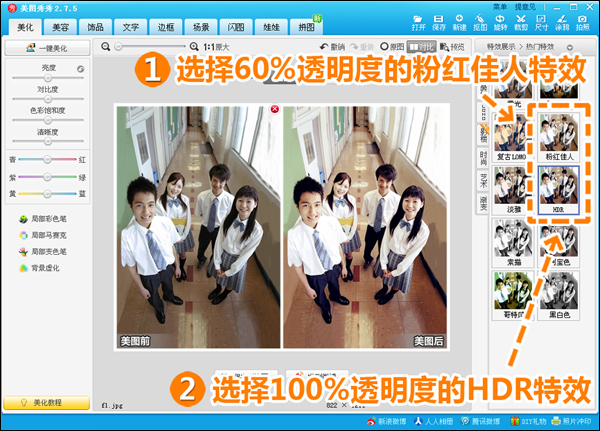Undo the last edit with 撤销

[333, 47]
